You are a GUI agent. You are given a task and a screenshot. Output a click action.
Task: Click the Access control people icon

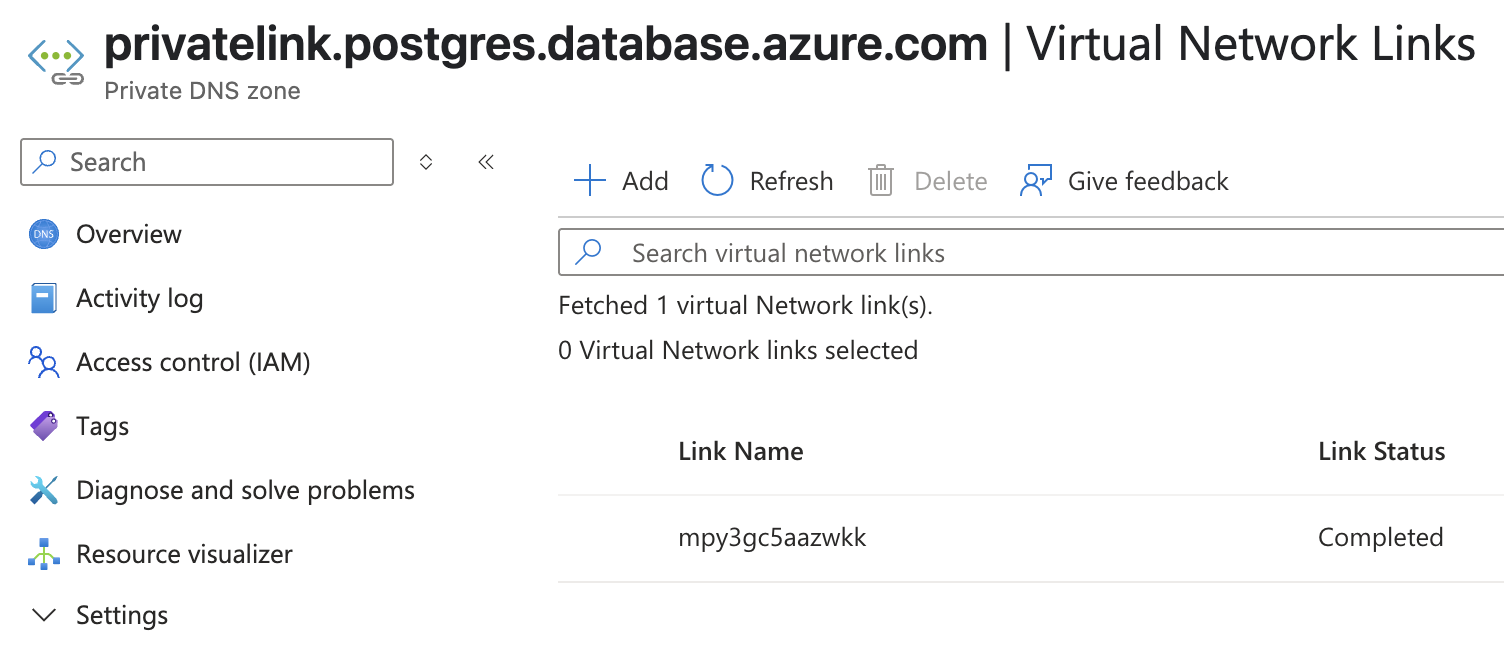(44, 362)
